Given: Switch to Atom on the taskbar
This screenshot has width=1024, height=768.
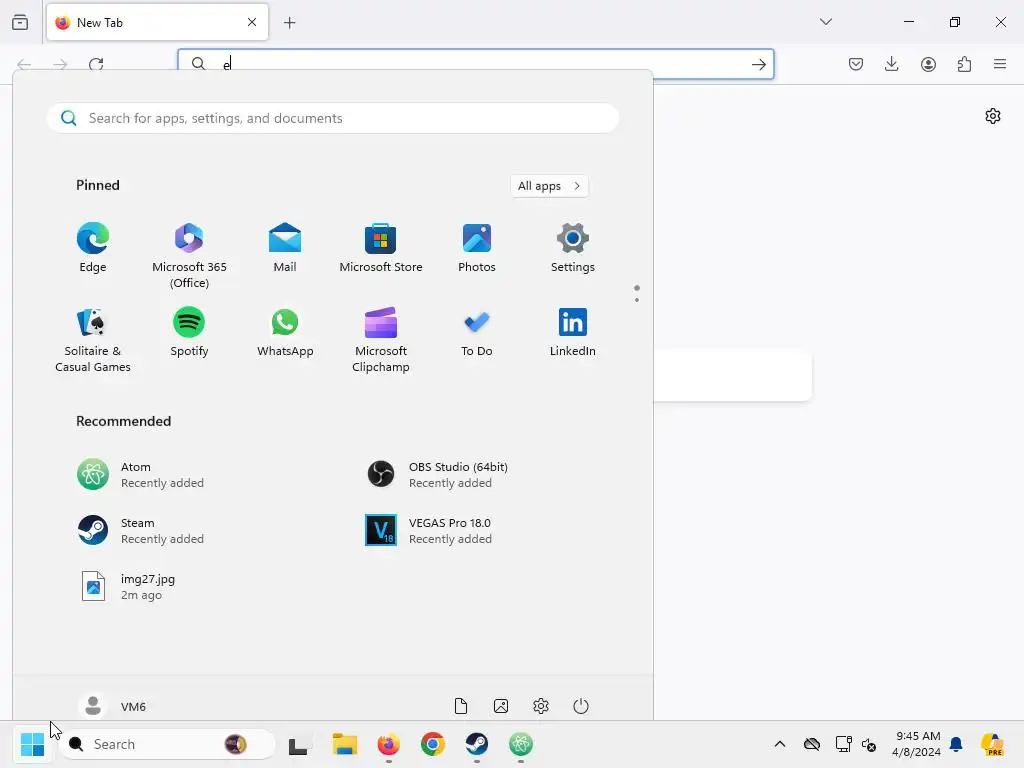Looking at the screenshot, I should point(520,744).
